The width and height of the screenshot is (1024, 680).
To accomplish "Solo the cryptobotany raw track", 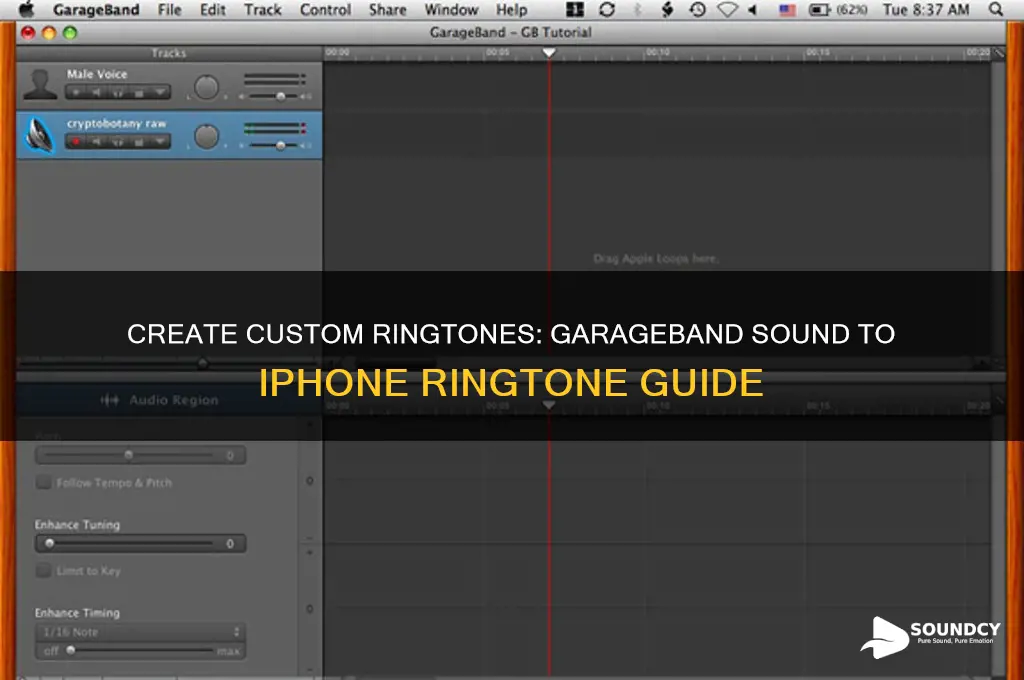I will pos(118,141).
